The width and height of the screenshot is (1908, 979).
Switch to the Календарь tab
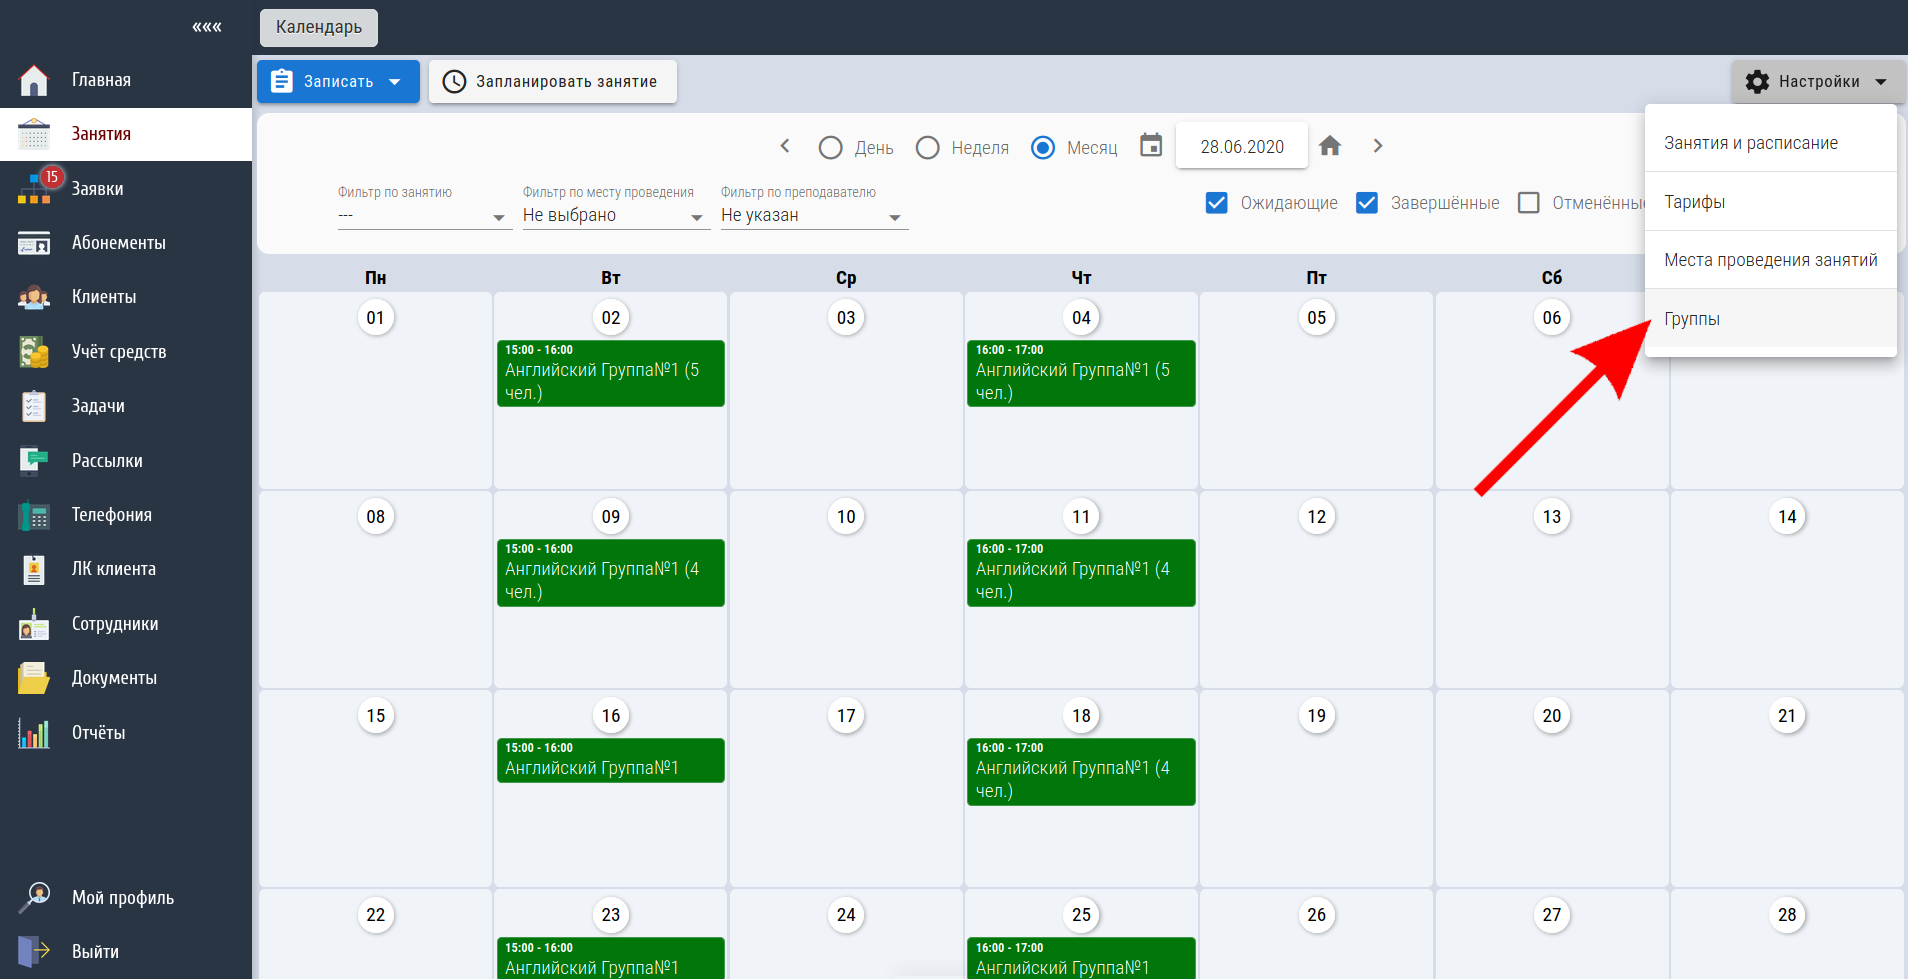tap(319, 27)
